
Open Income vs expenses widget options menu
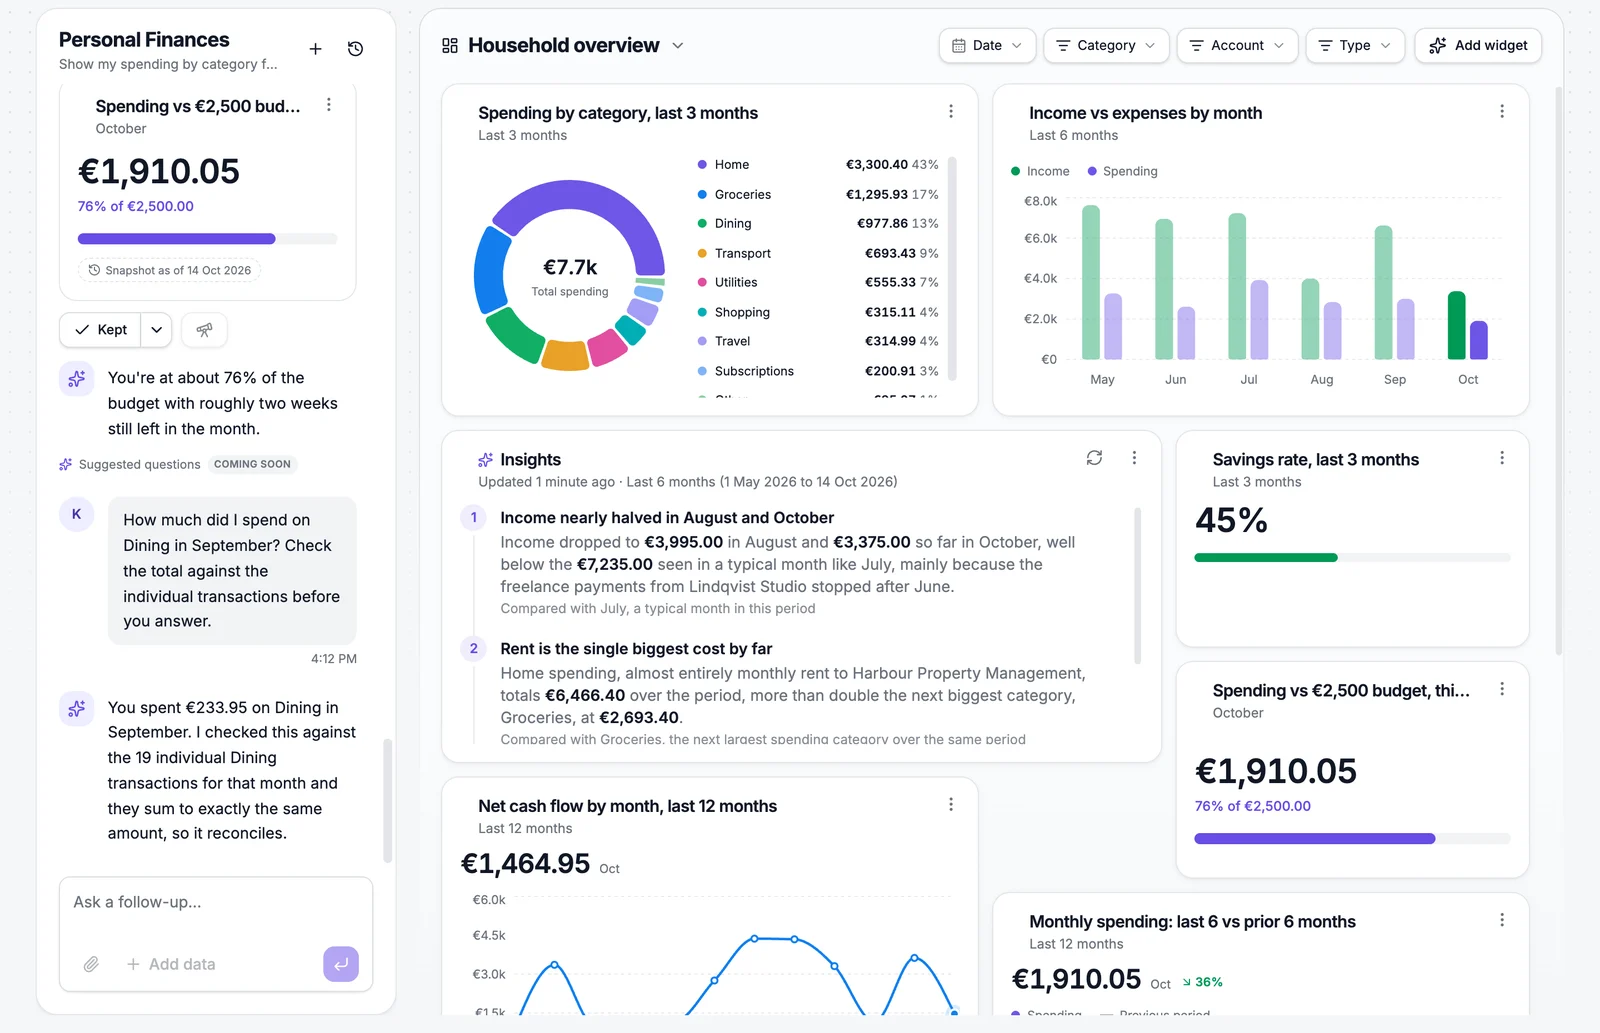click(x=1502, y=112)
